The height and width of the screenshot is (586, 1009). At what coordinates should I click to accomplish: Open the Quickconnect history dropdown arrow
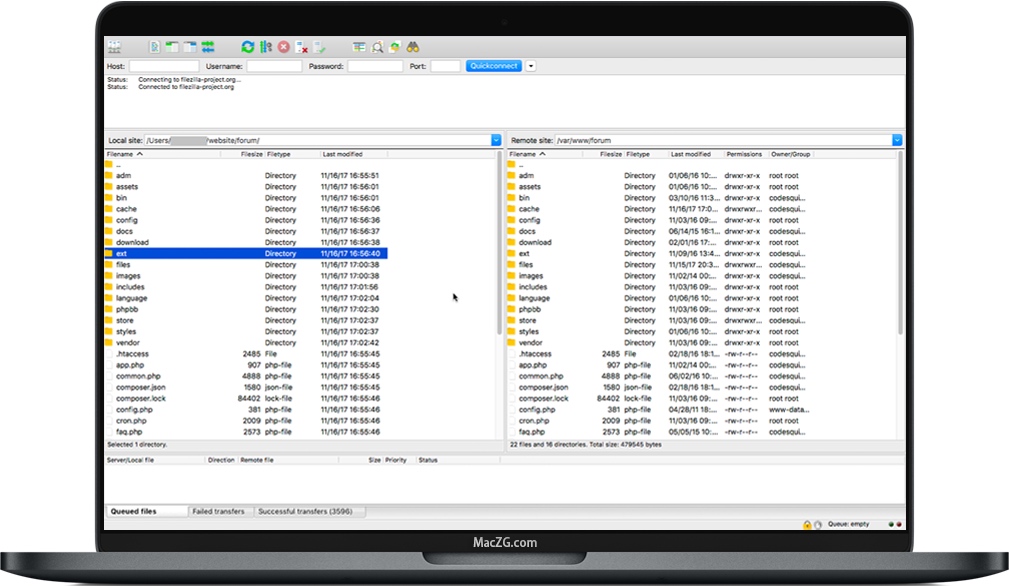[x=531, y=66]
